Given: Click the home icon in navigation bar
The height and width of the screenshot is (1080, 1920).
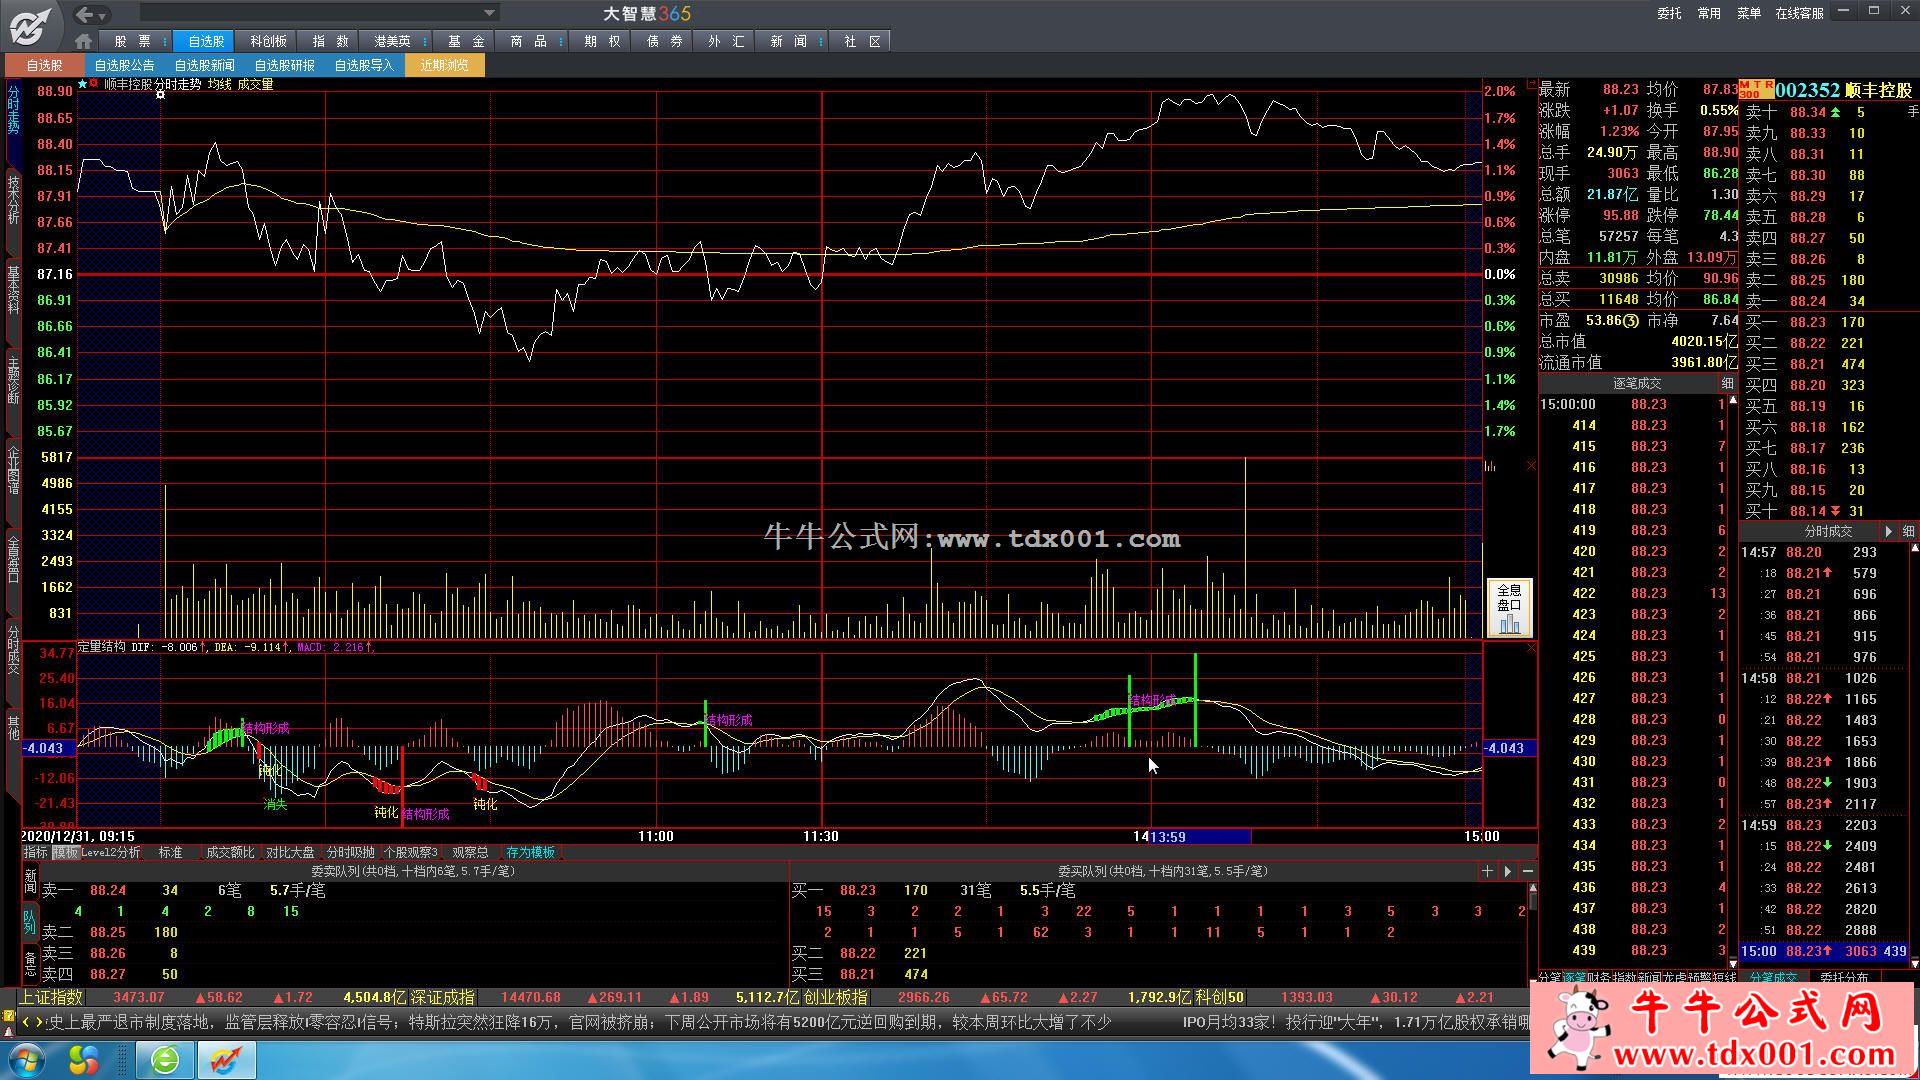Looking at the screenshot, I should (83, 41).
